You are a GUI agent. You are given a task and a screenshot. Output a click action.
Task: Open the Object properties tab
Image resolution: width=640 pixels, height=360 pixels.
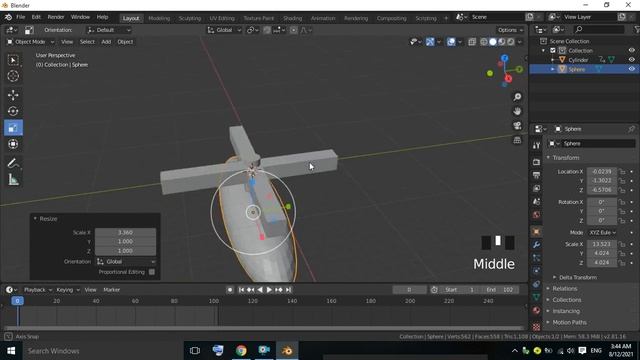pyautogui.click(x=536, y=232)
